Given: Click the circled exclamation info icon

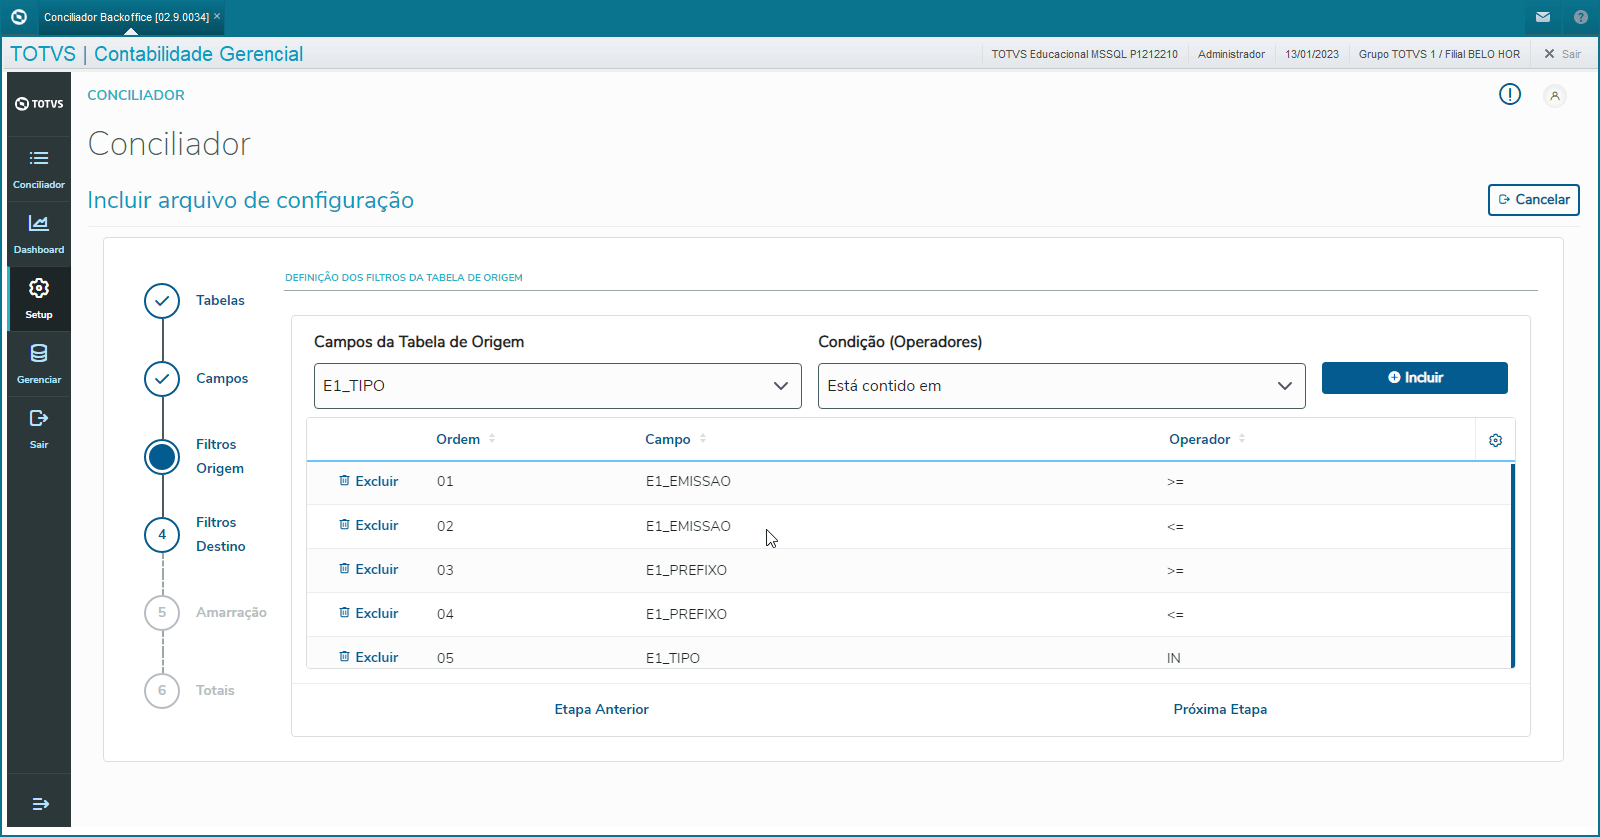Looking at the screenshot, I should 1510,95.
